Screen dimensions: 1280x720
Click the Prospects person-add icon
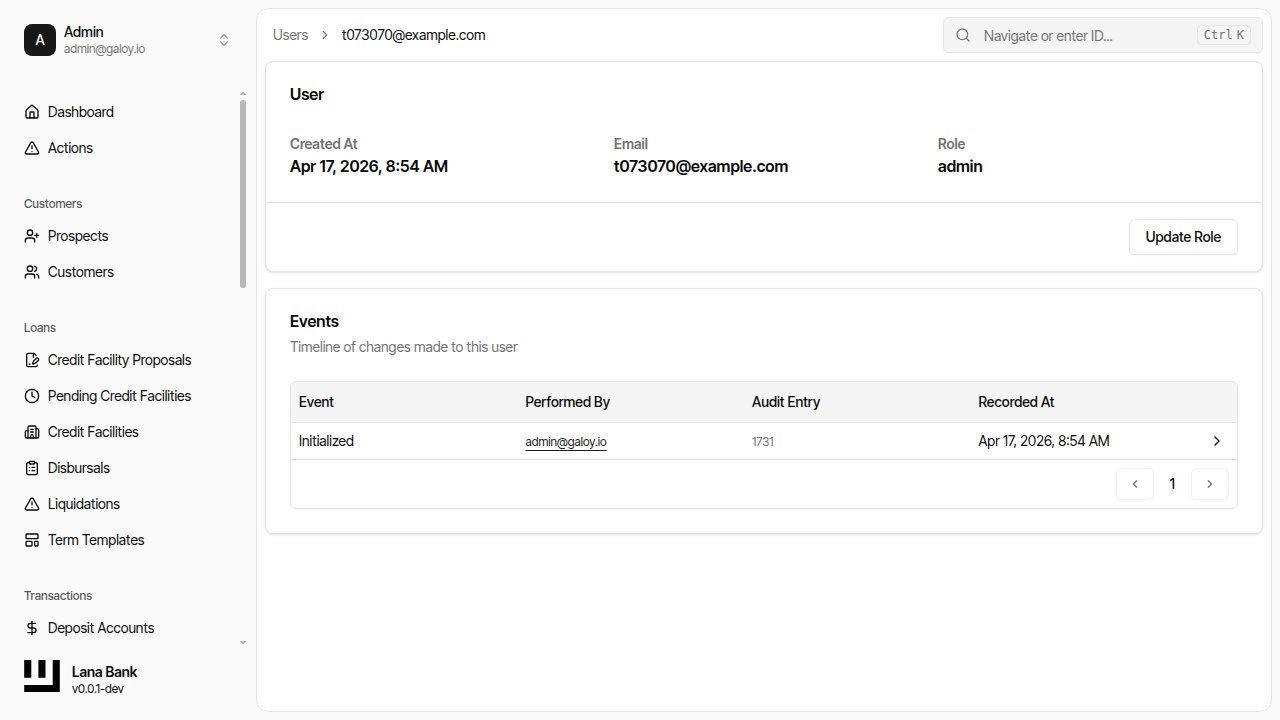(x=31, y=235)
